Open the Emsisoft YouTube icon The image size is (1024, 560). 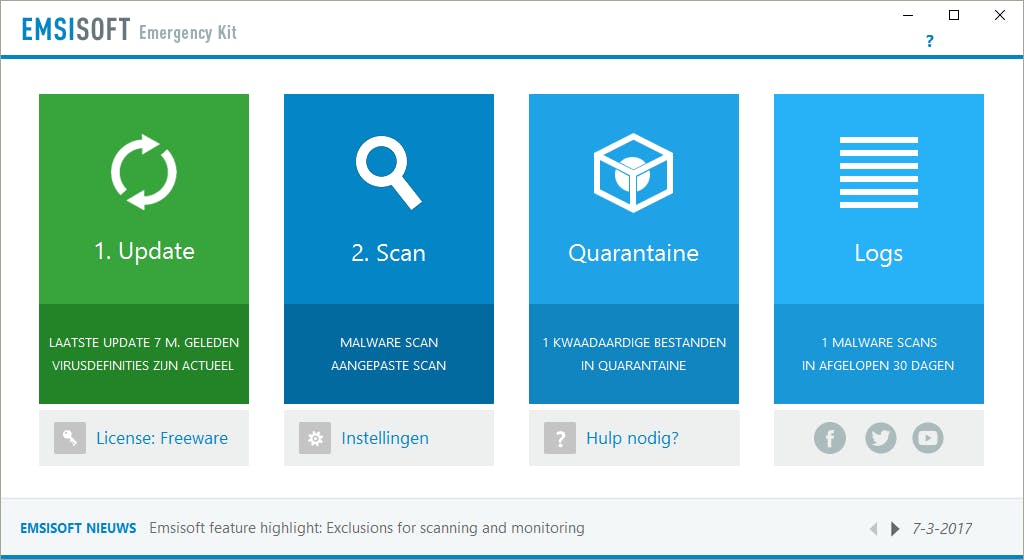[927, 438]
